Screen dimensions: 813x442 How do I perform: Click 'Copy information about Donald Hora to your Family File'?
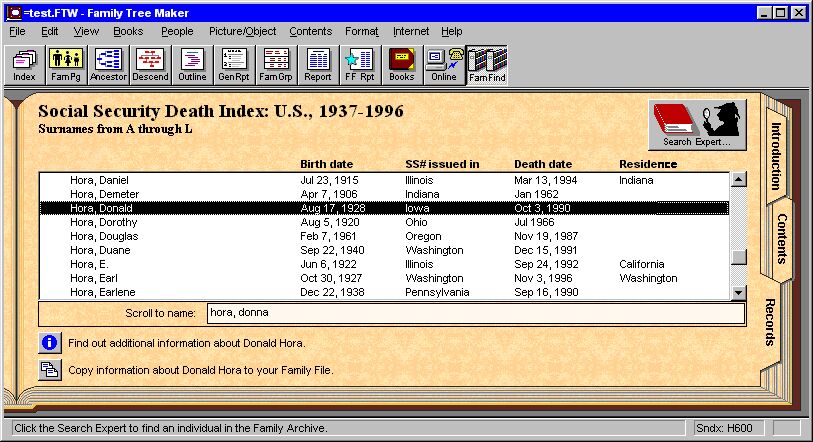[x=201, y=370]
